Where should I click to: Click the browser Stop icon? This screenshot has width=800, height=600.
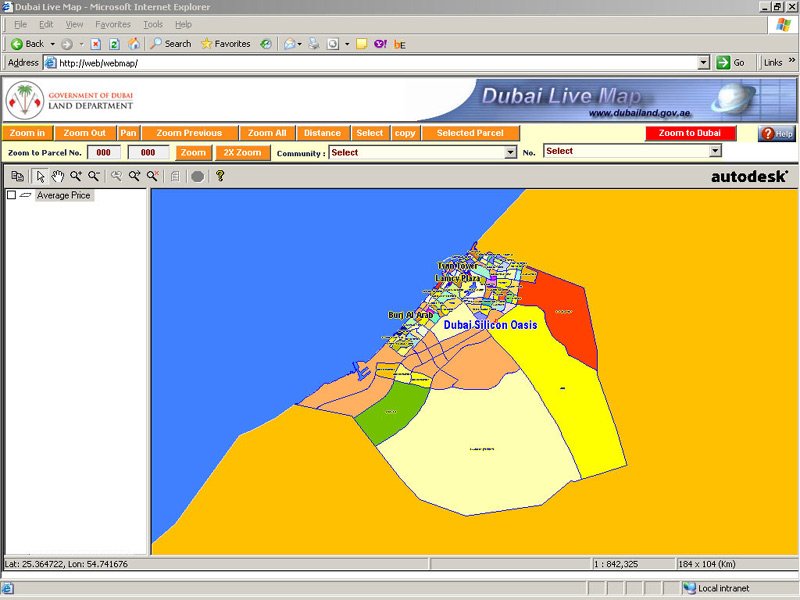(95, 44)
